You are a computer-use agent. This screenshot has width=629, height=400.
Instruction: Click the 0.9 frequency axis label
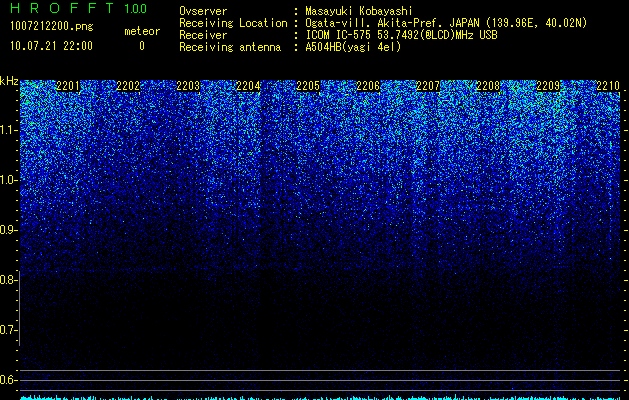(x=7, y=230)
